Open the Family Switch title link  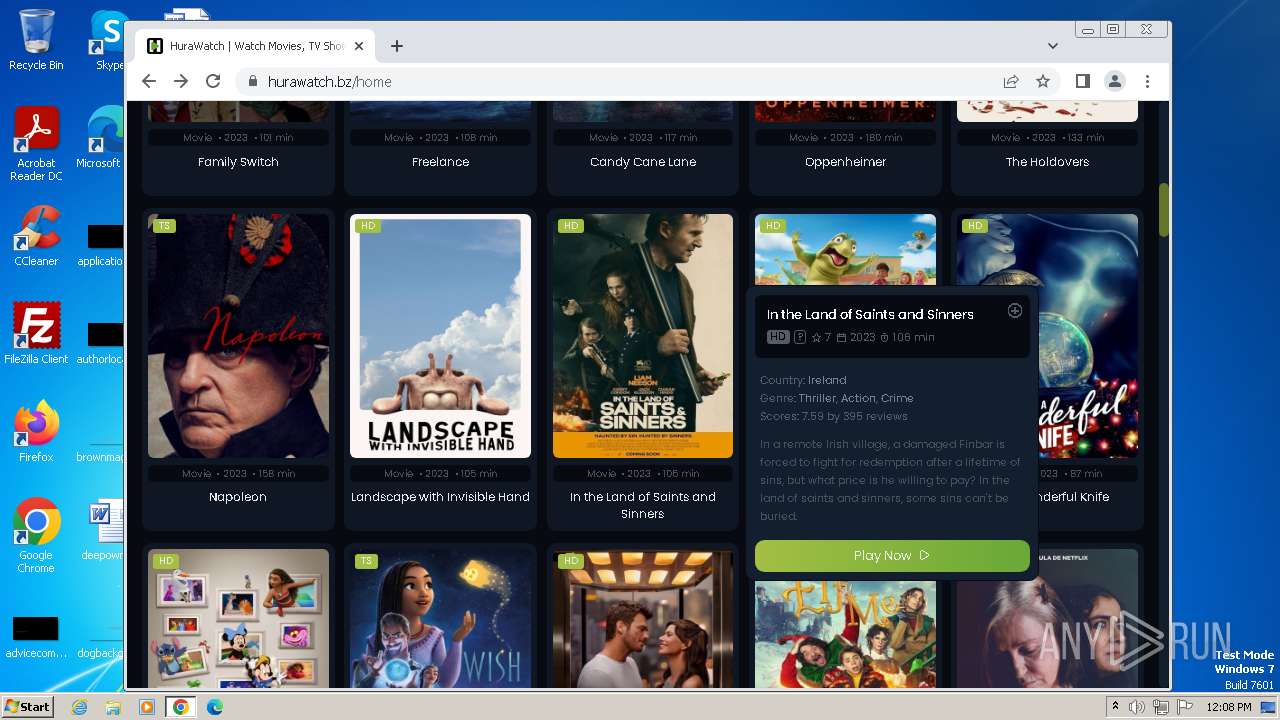(238, 162)
